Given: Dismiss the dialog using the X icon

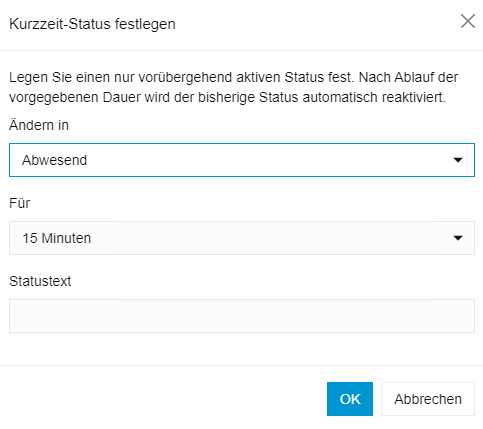Looking at the screenshot, I should point(468,22).
